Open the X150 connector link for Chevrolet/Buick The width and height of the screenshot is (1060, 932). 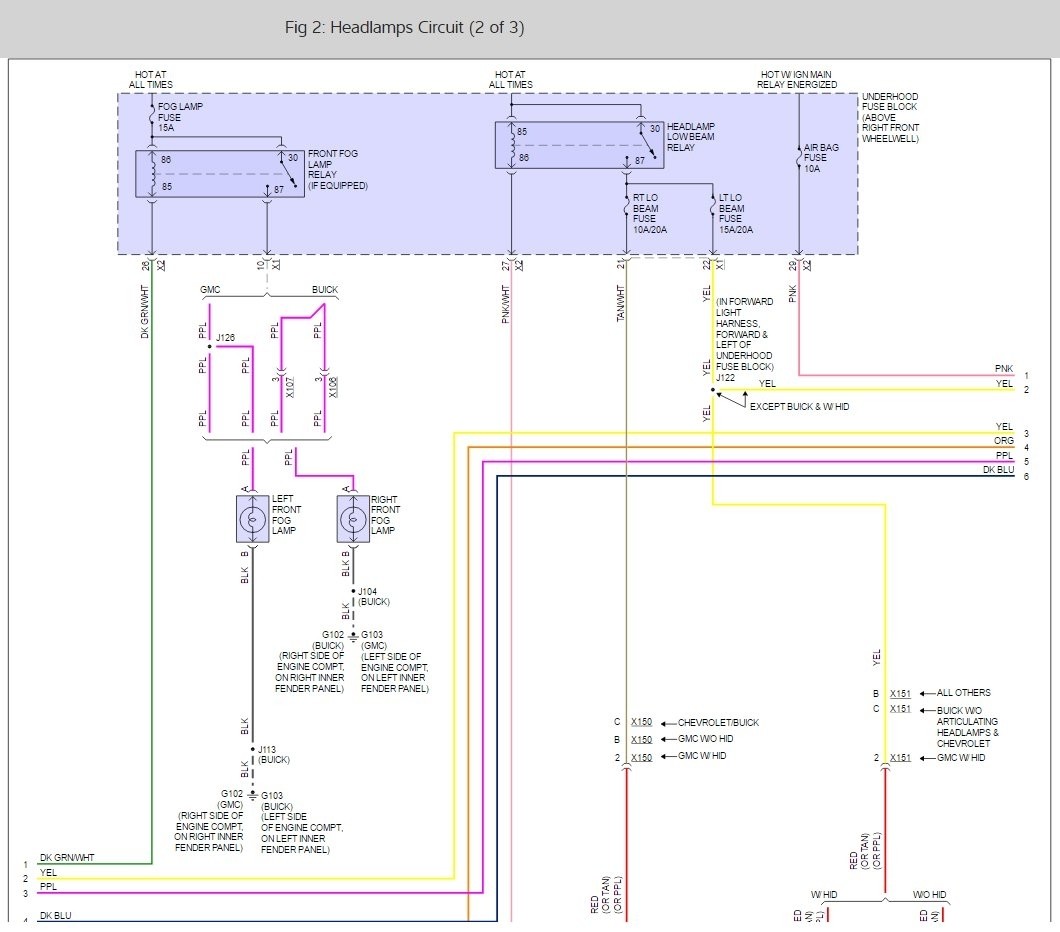(642, 722)
